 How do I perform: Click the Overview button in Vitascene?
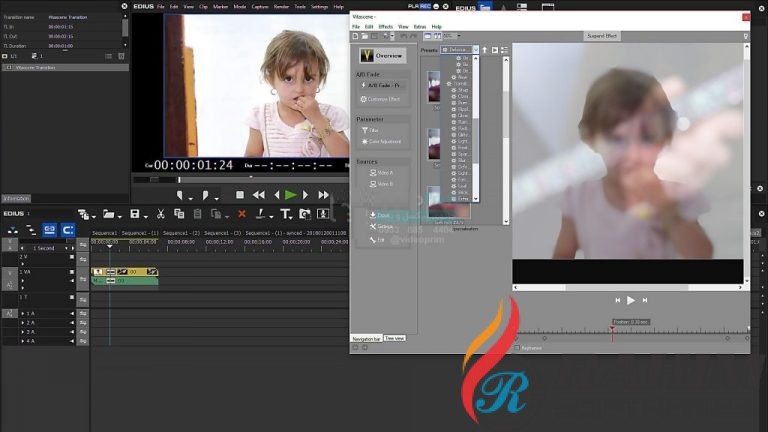383,56
